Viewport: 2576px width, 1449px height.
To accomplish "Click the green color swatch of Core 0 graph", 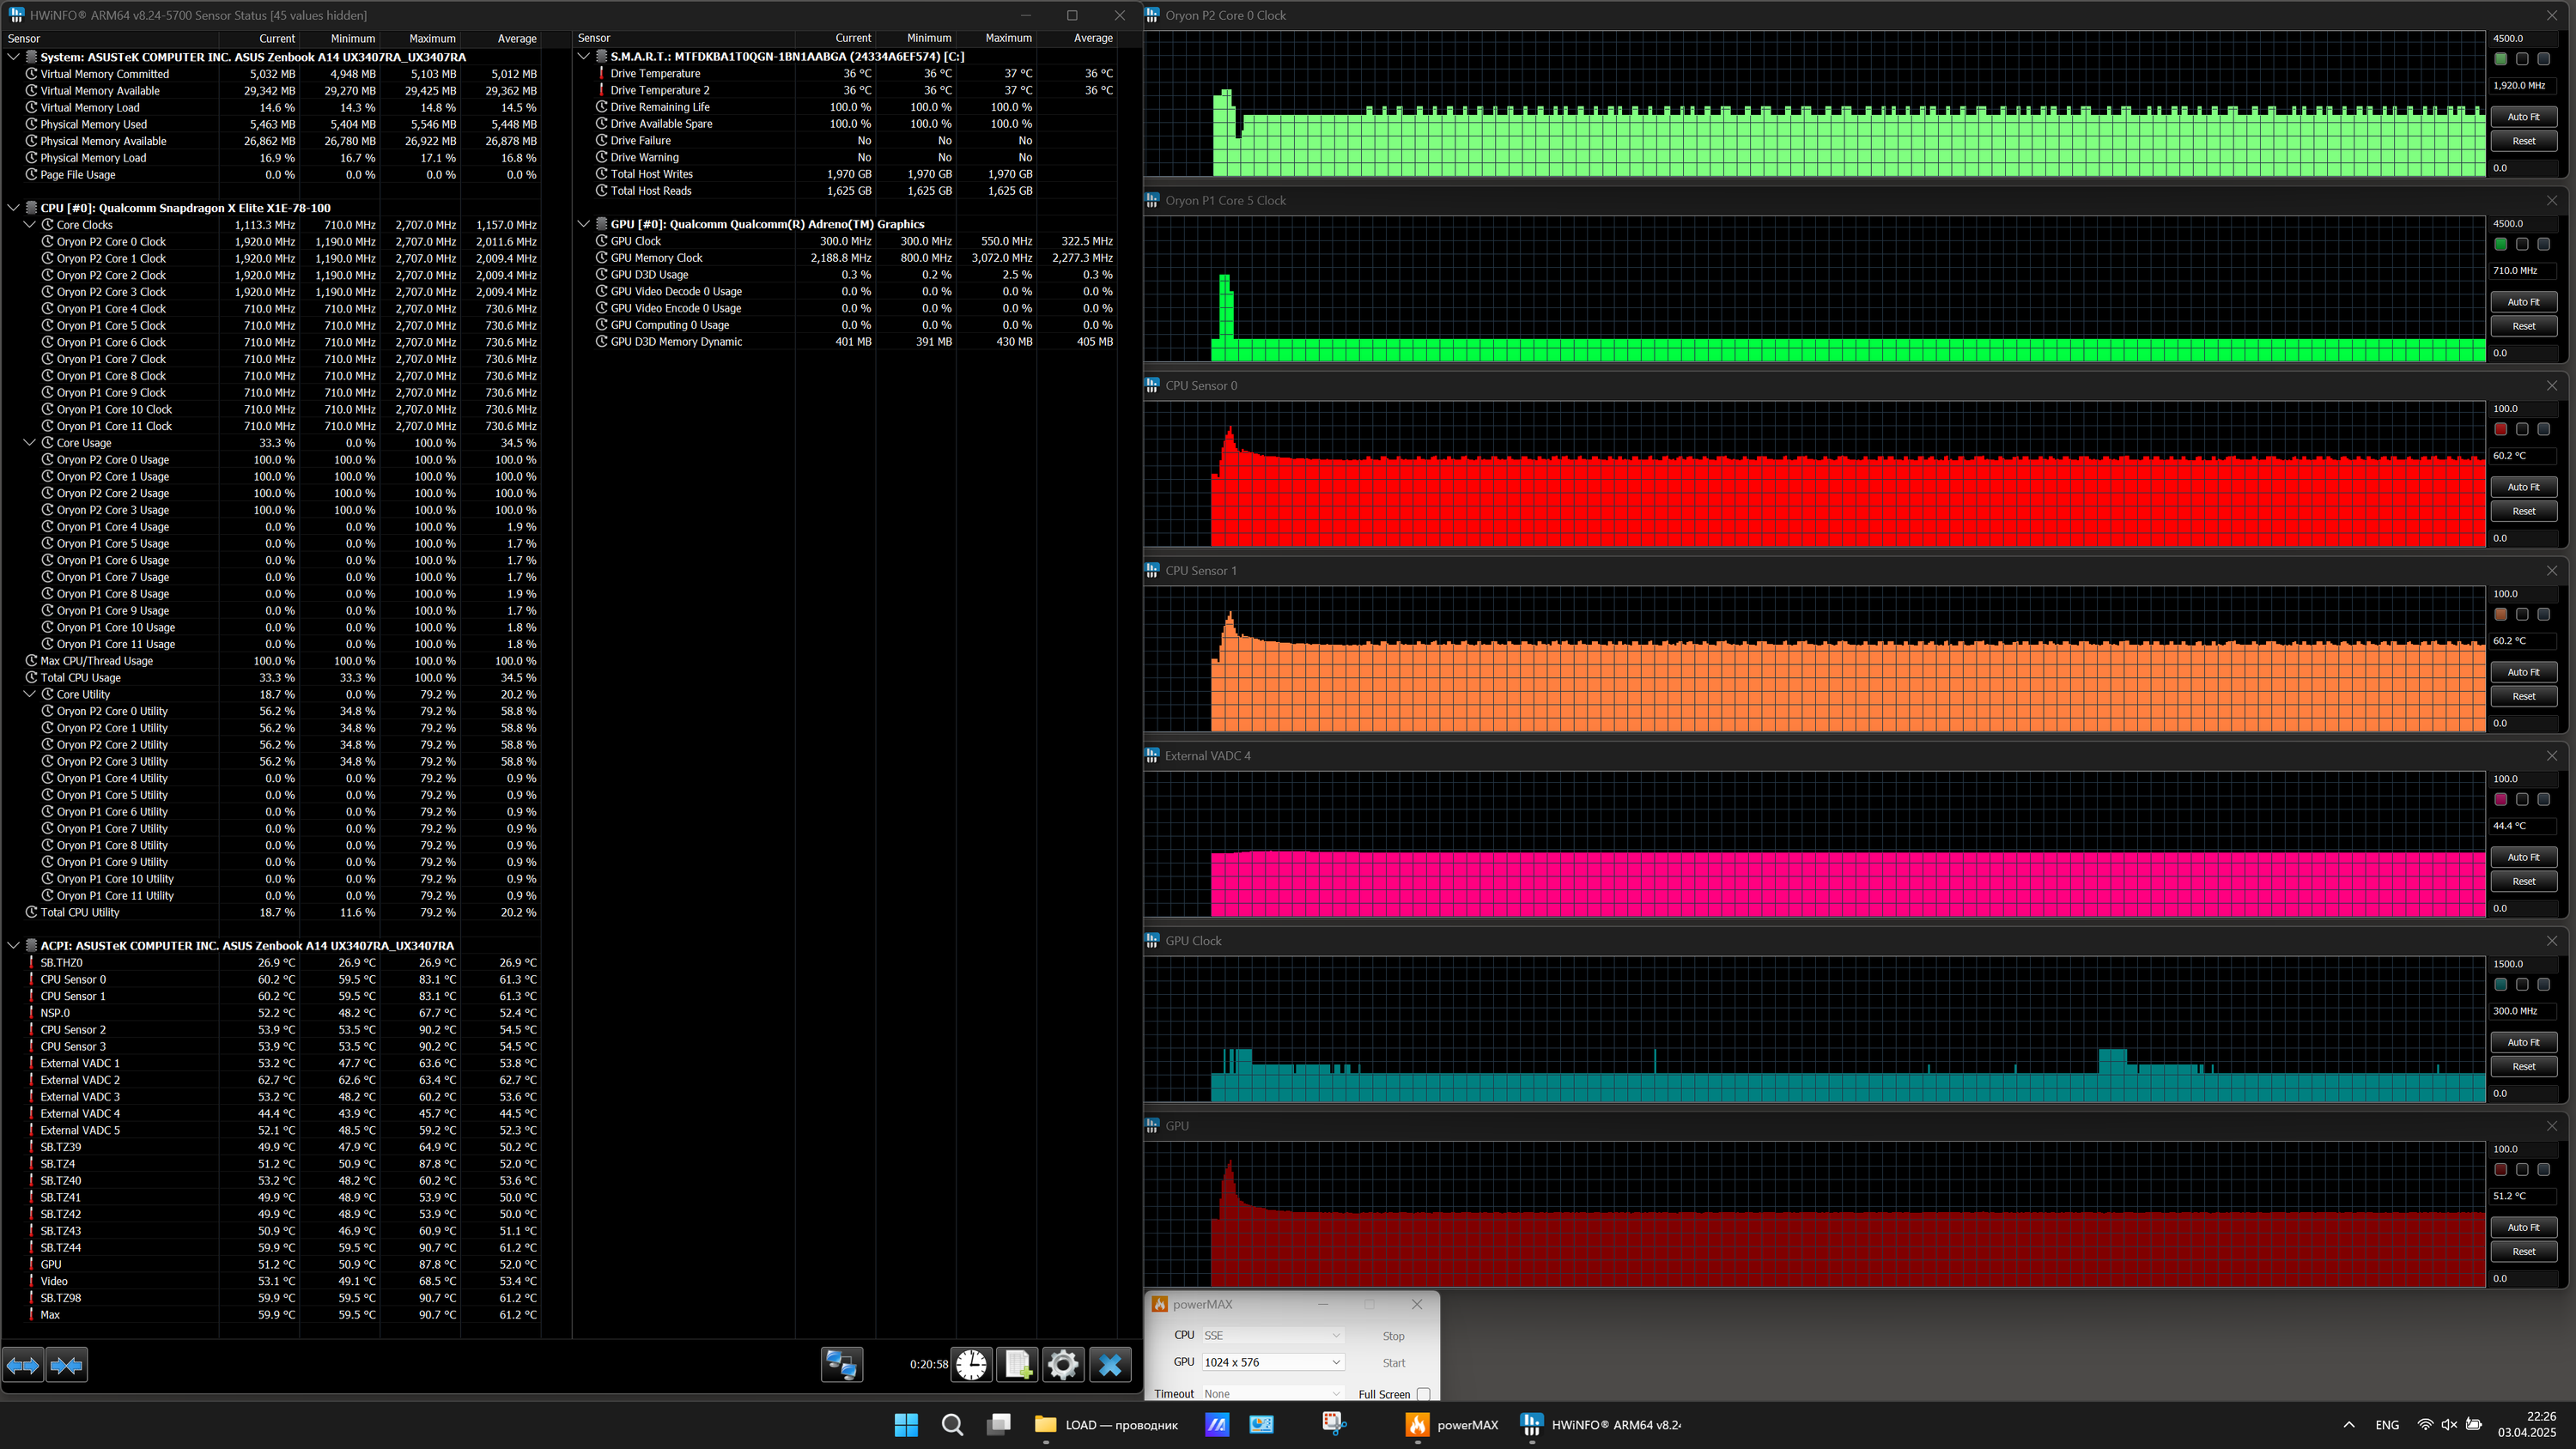I will coord(2500,59).
